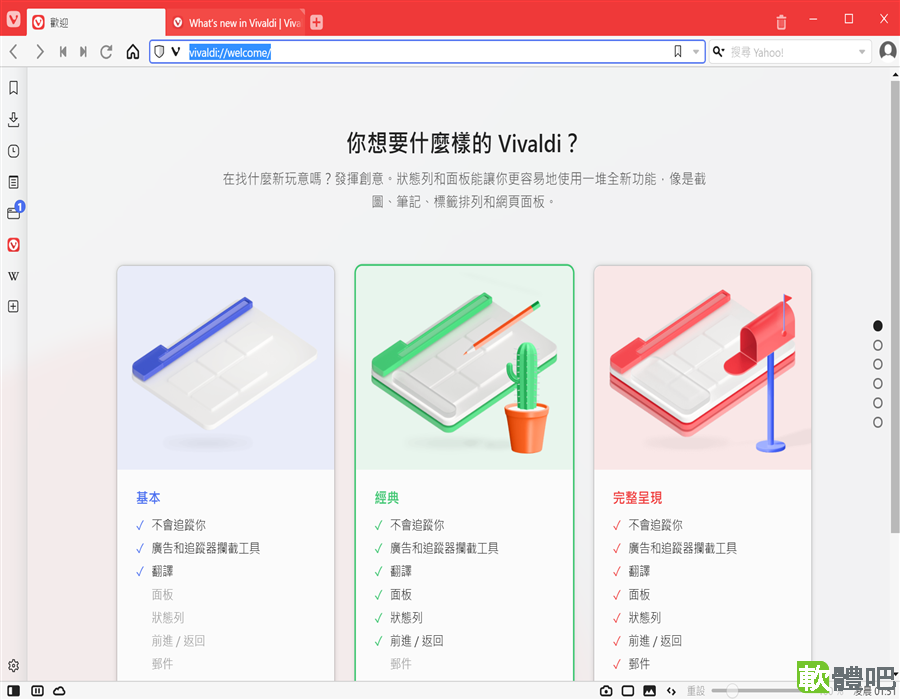Bookmark this page from address bar
This screenshot has width=900, height=700.
[x=678, y=52]
